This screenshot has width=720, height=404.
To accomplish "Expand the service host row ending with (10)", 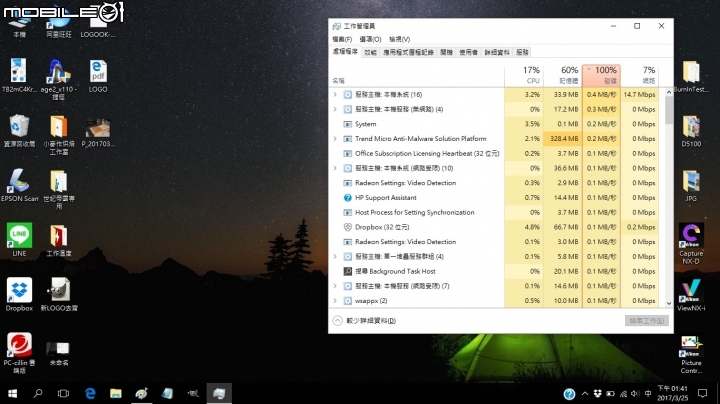I will click(x=335, y=168).
